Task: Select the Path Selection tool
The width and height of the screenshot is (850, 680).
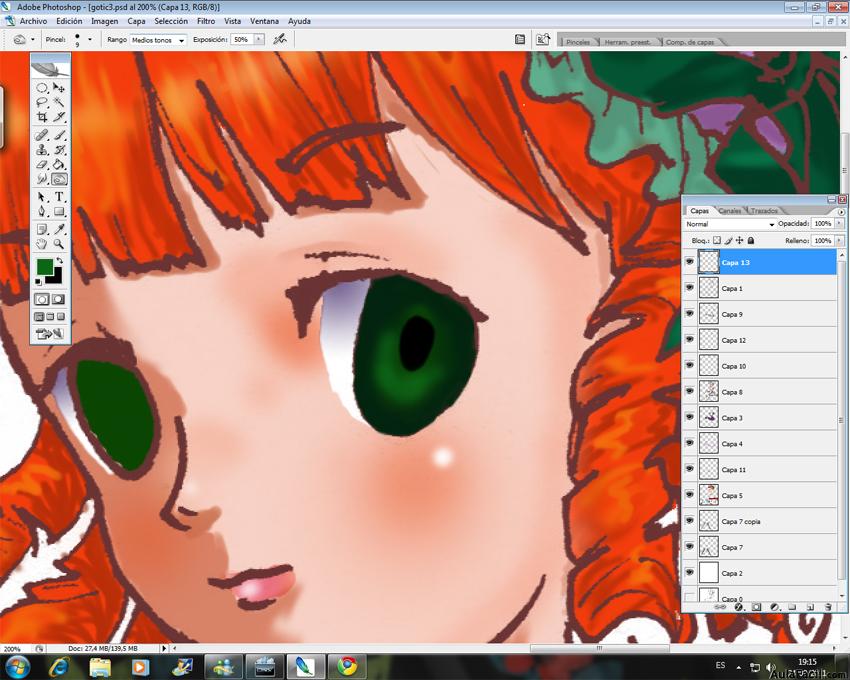Action: 42,197
